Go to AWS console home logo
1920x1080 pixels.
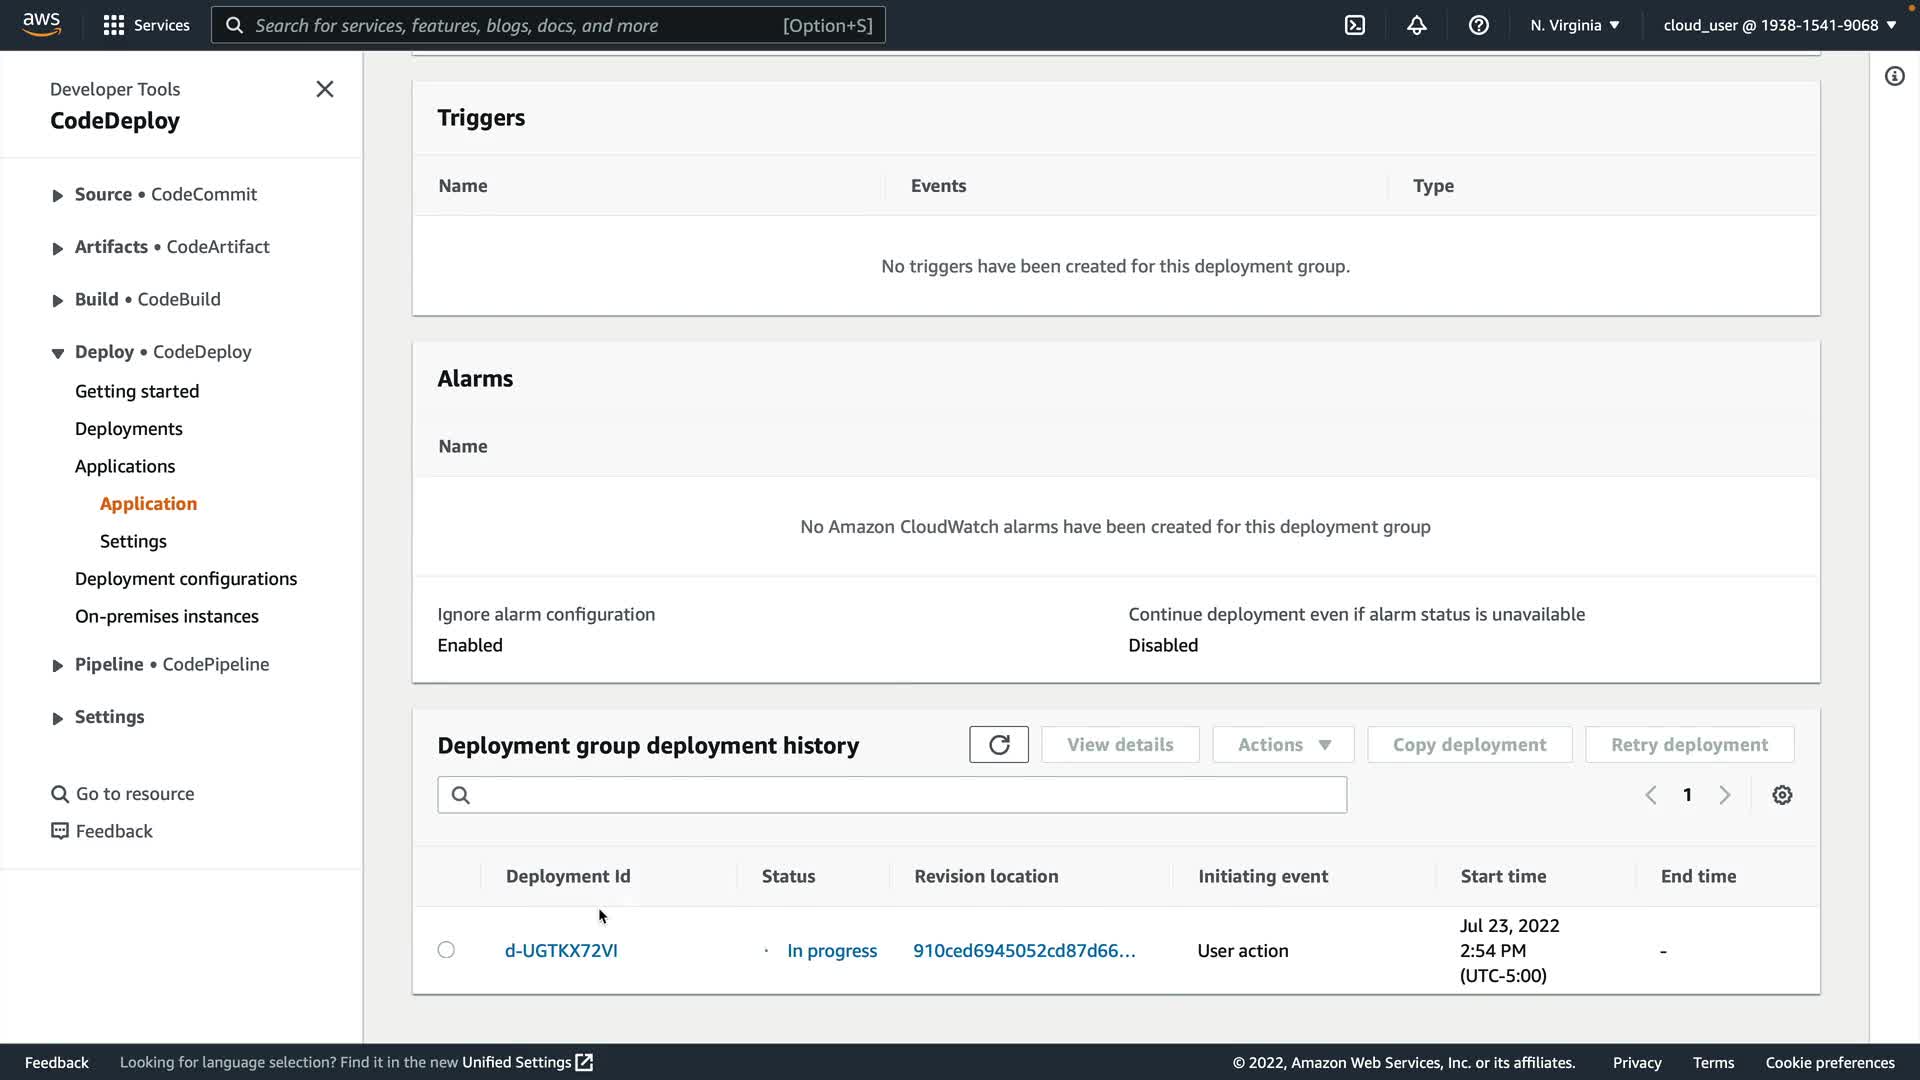coord(41,24)
